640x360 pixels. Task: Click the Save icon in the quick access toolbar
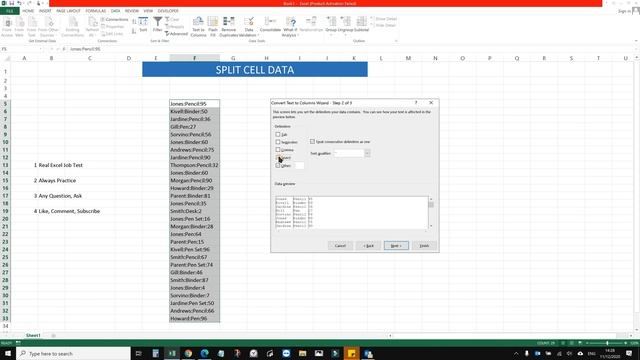coord(11,3)
